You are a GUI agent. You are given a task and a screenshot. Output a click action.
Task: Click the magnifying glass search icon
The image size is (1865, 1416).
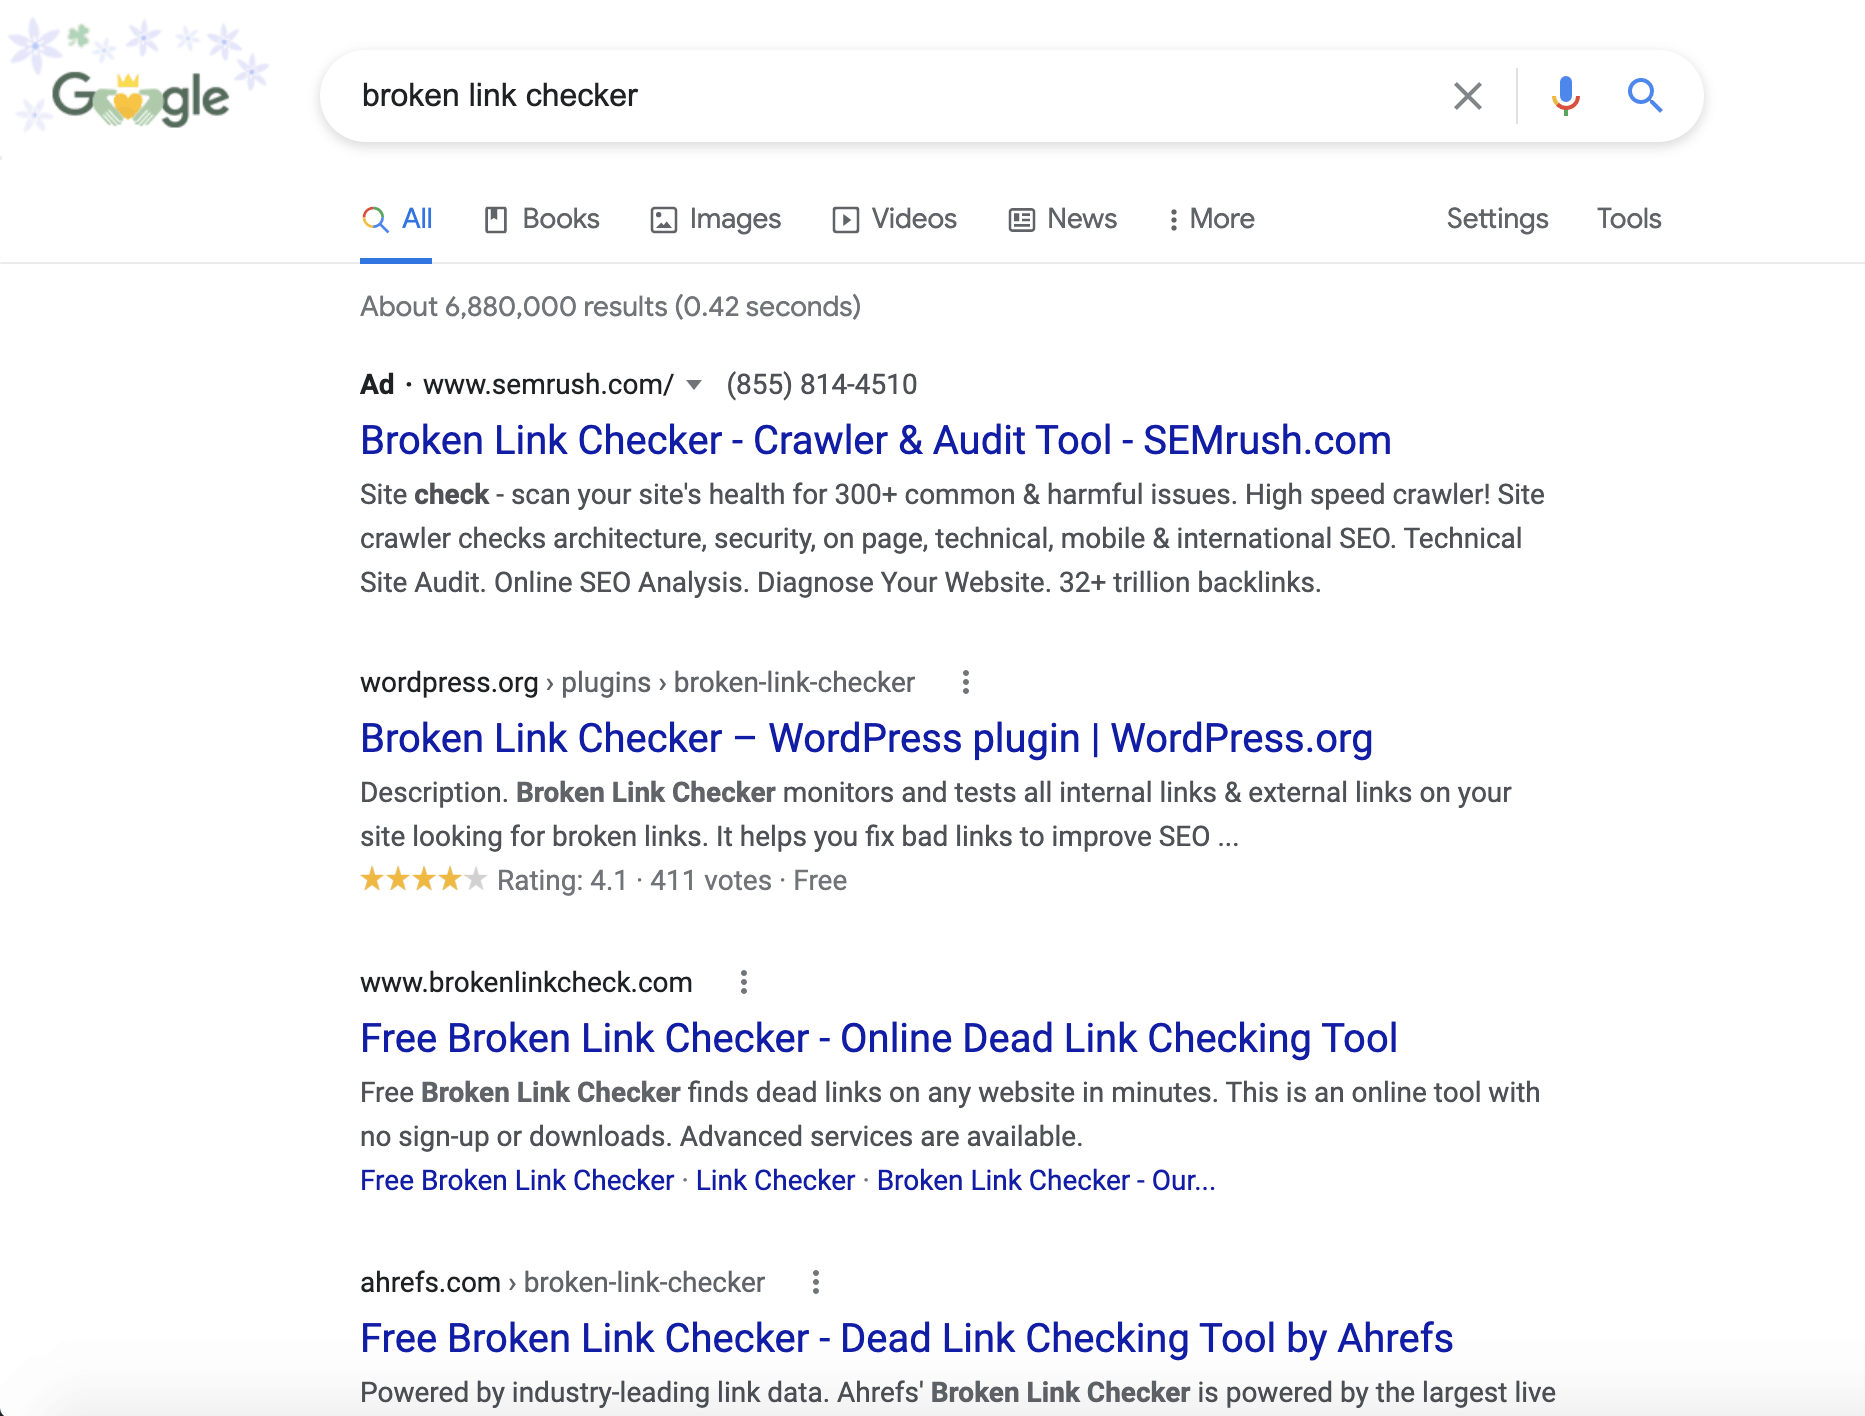coord(1645,96)
